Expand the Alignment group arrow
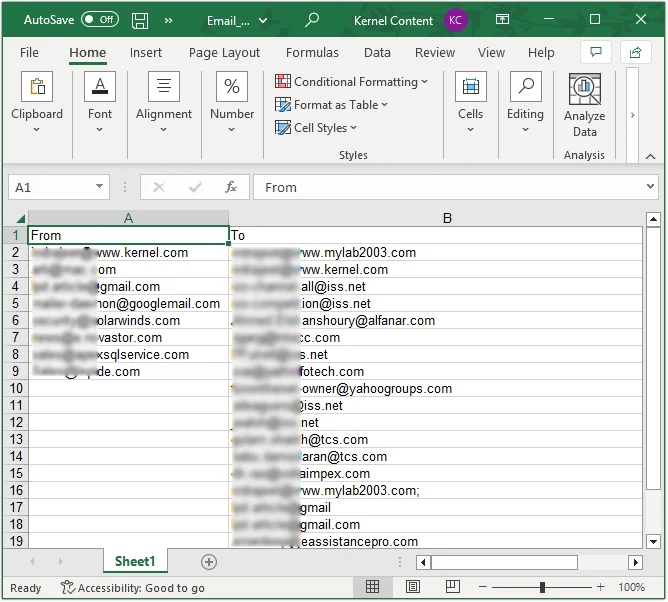This screenshot has height=602, width=668. click(164, 129)
